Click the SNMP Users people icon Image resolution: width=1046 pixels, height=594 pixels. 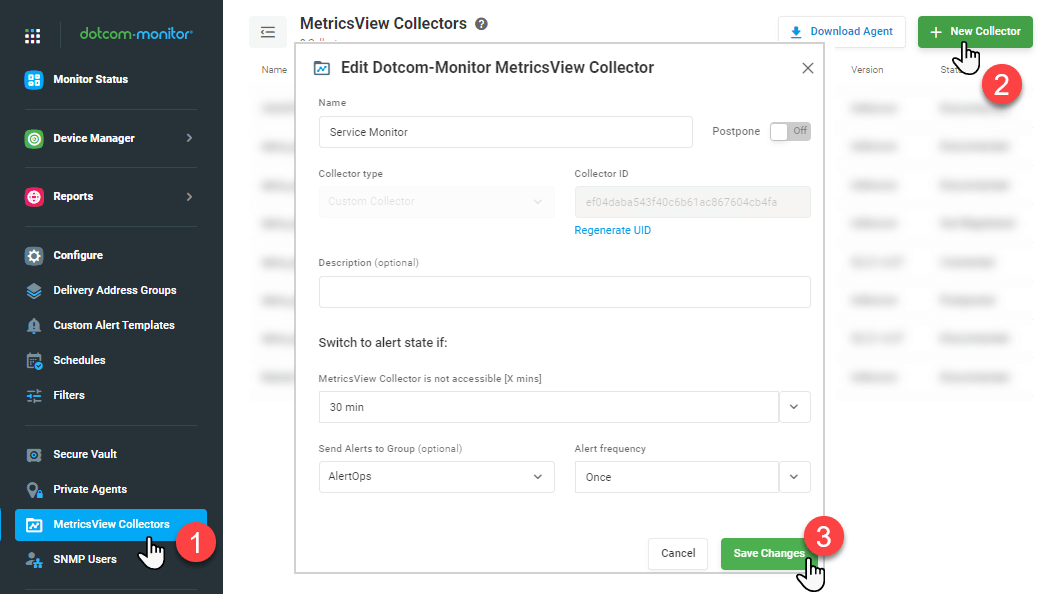tap(34, 560)
